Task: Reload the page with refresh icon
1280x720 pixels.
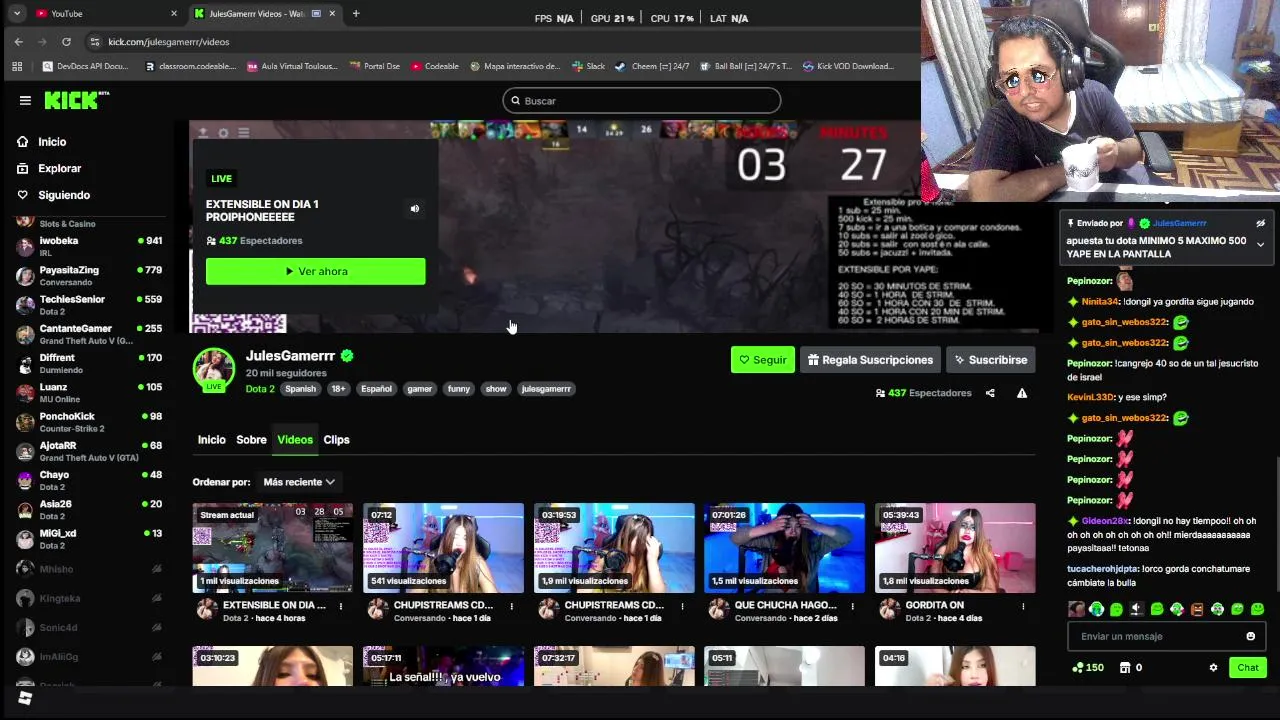Action: (x=66, y=42)
